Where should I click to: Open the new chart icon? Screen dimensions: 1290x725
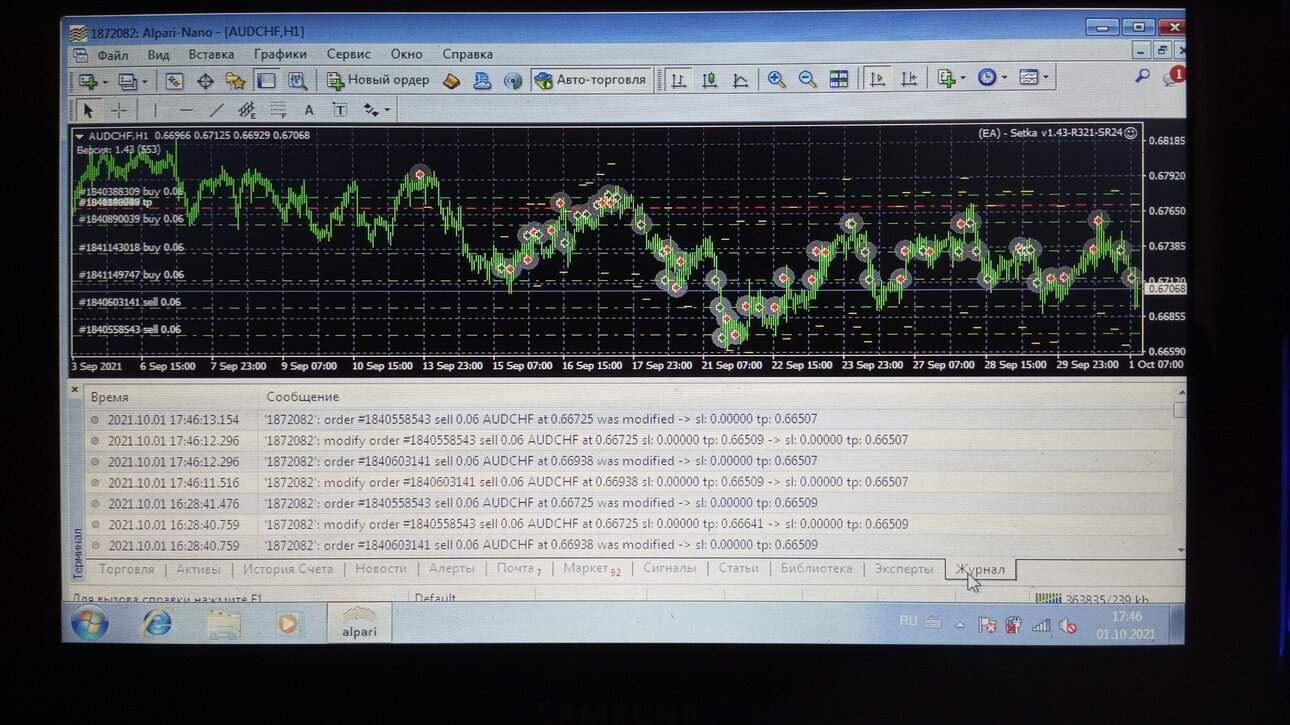(x=88, y=81)
